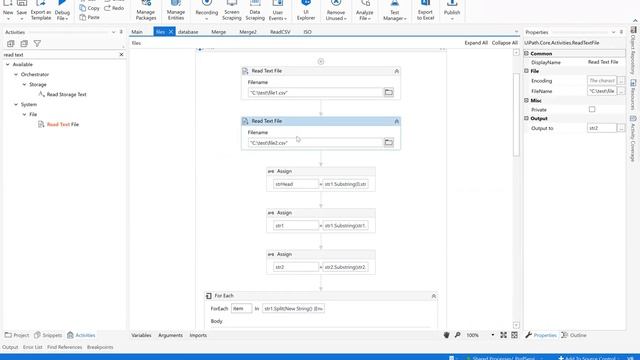Screen dimensions: 640x360
Task: Save the workflow
Action: coord(22,11)
